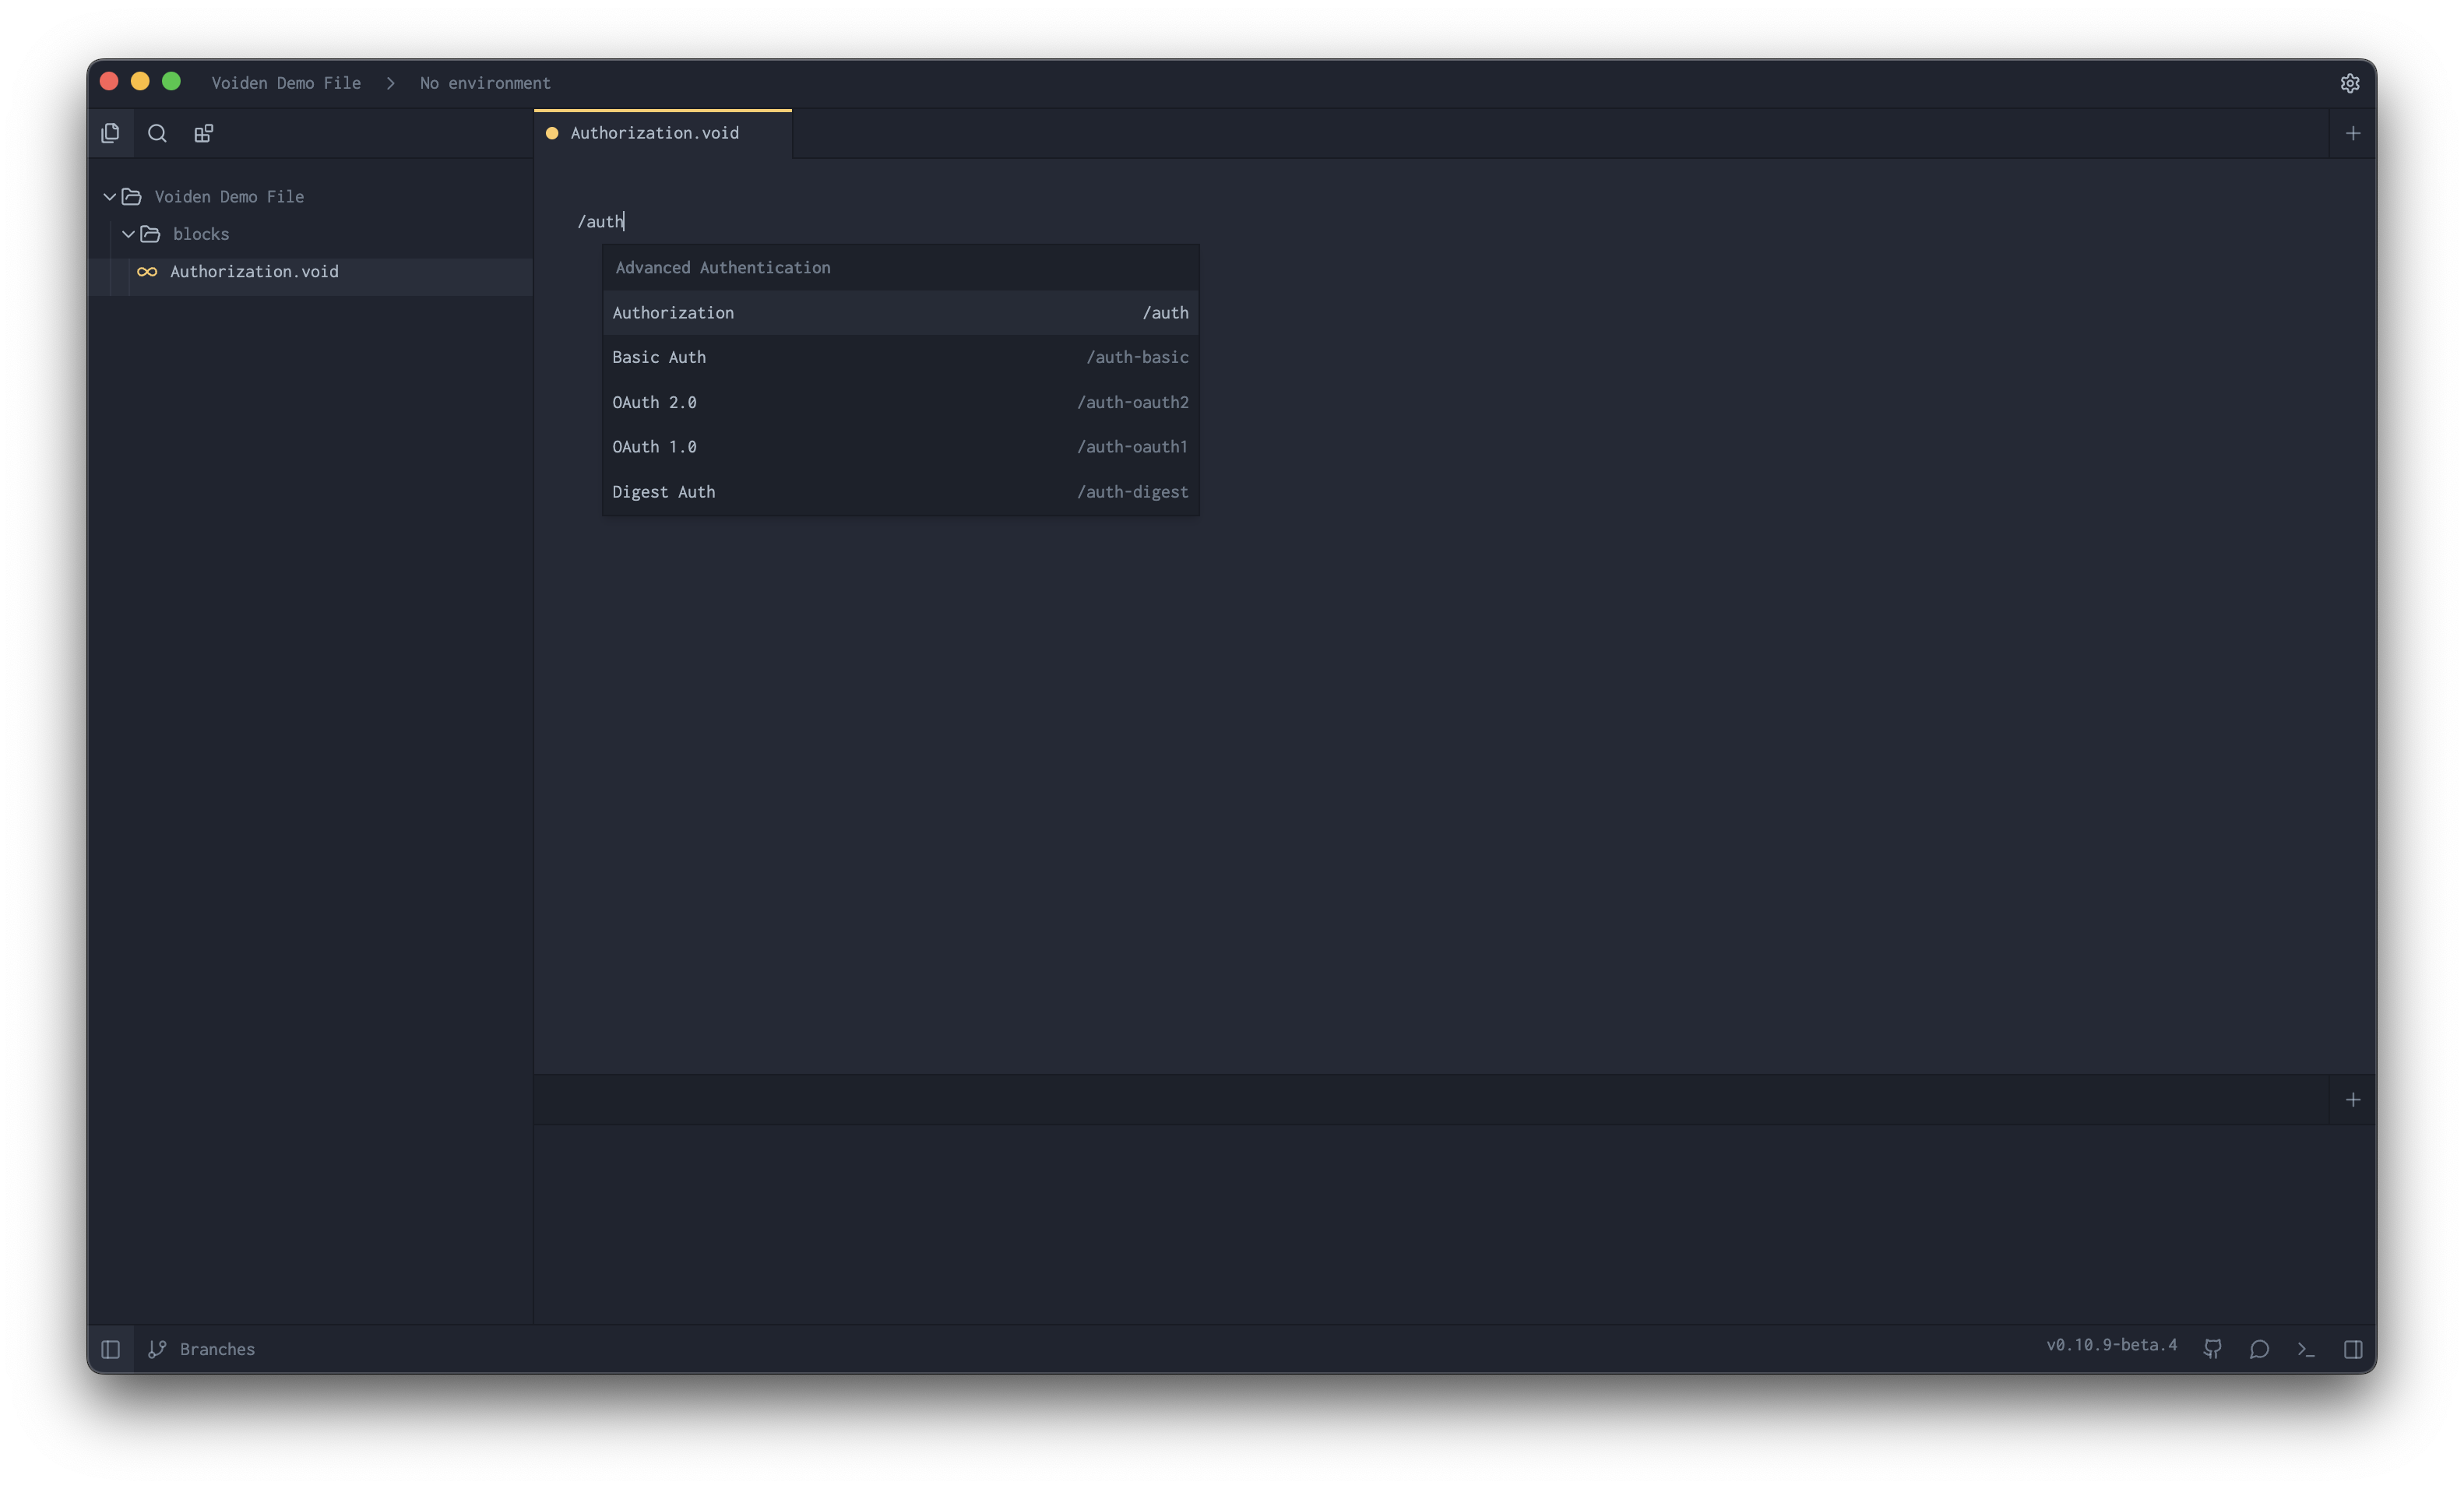The width and height of the screenshot is (2464, 1489).
Task: Open the No environment selector
Action: (484, 83)
